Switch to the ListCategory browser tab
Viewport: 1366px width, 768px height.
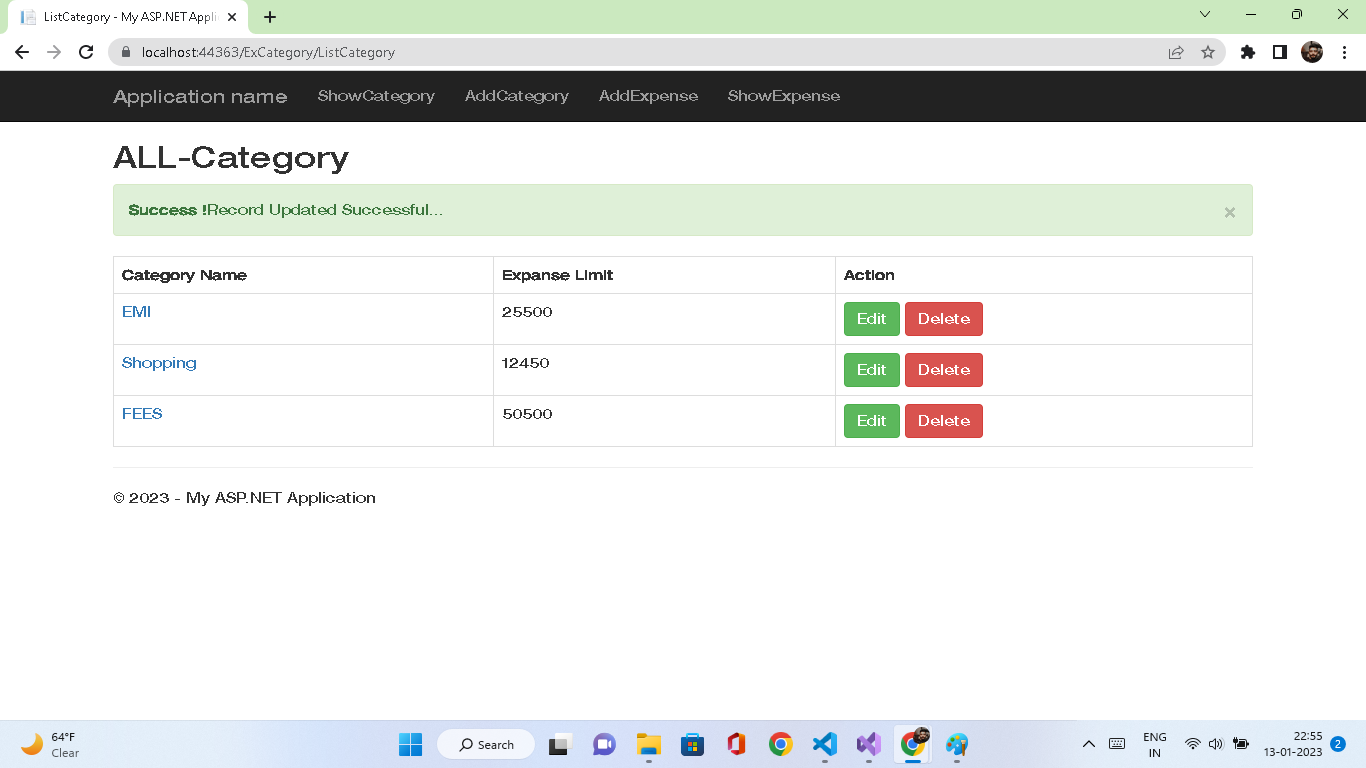click(120, 16)
